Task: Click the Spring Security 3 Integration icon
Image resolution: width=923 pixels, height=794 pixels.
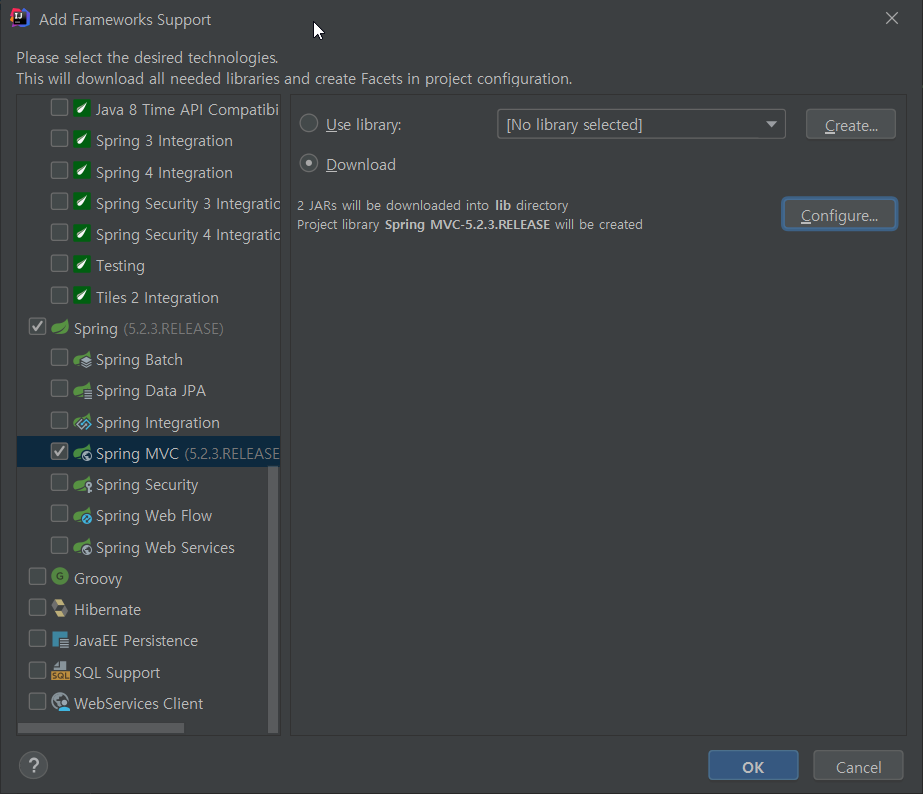Action: point(82,202)
